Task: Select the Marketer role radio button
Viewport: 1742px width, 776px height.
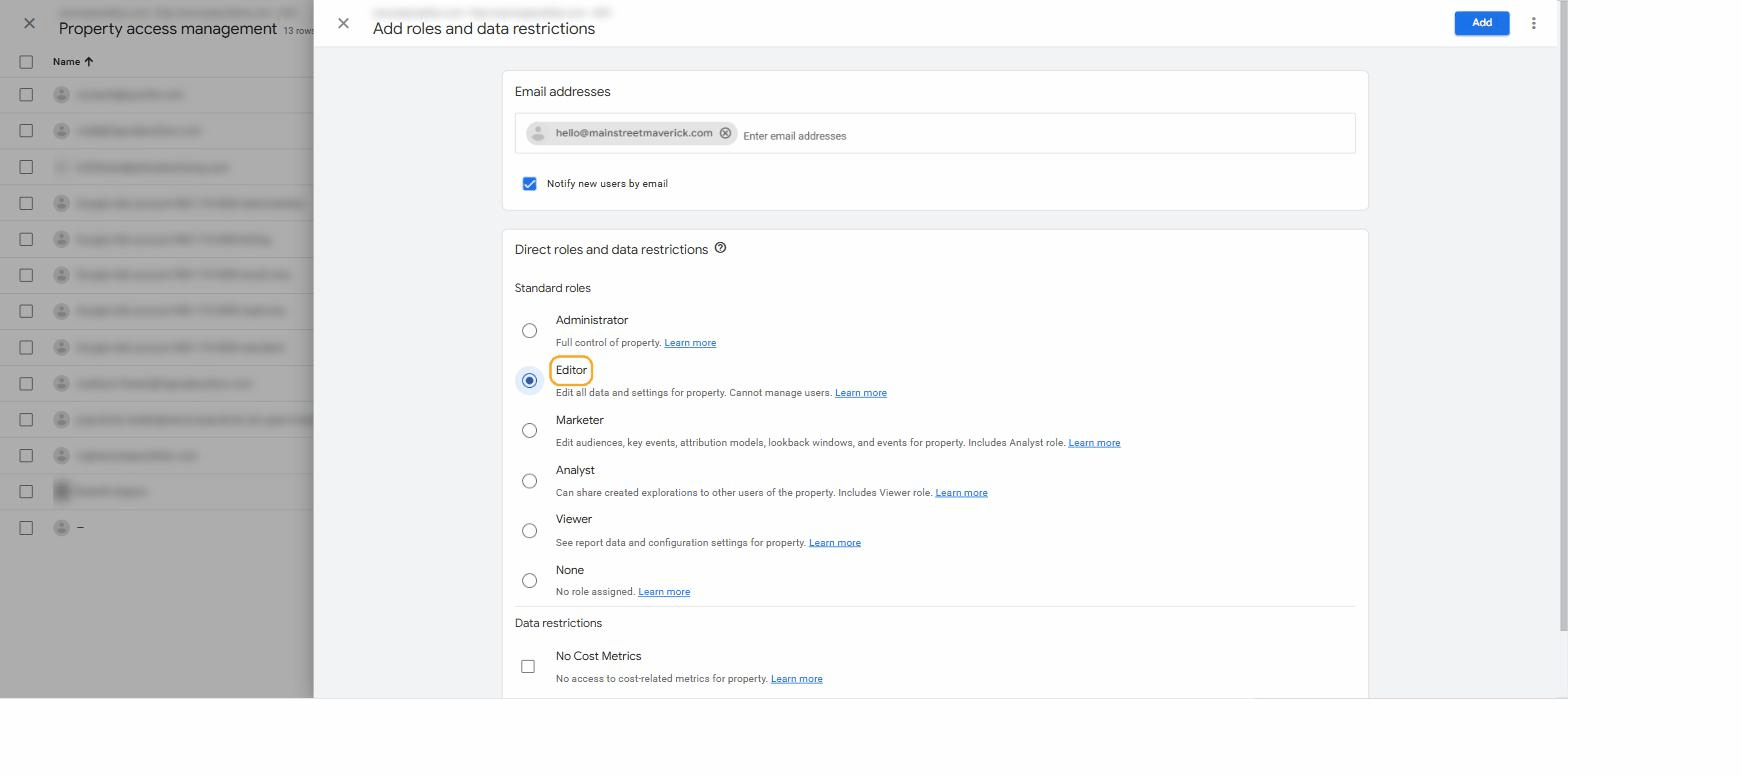Action: click(529, 431)
